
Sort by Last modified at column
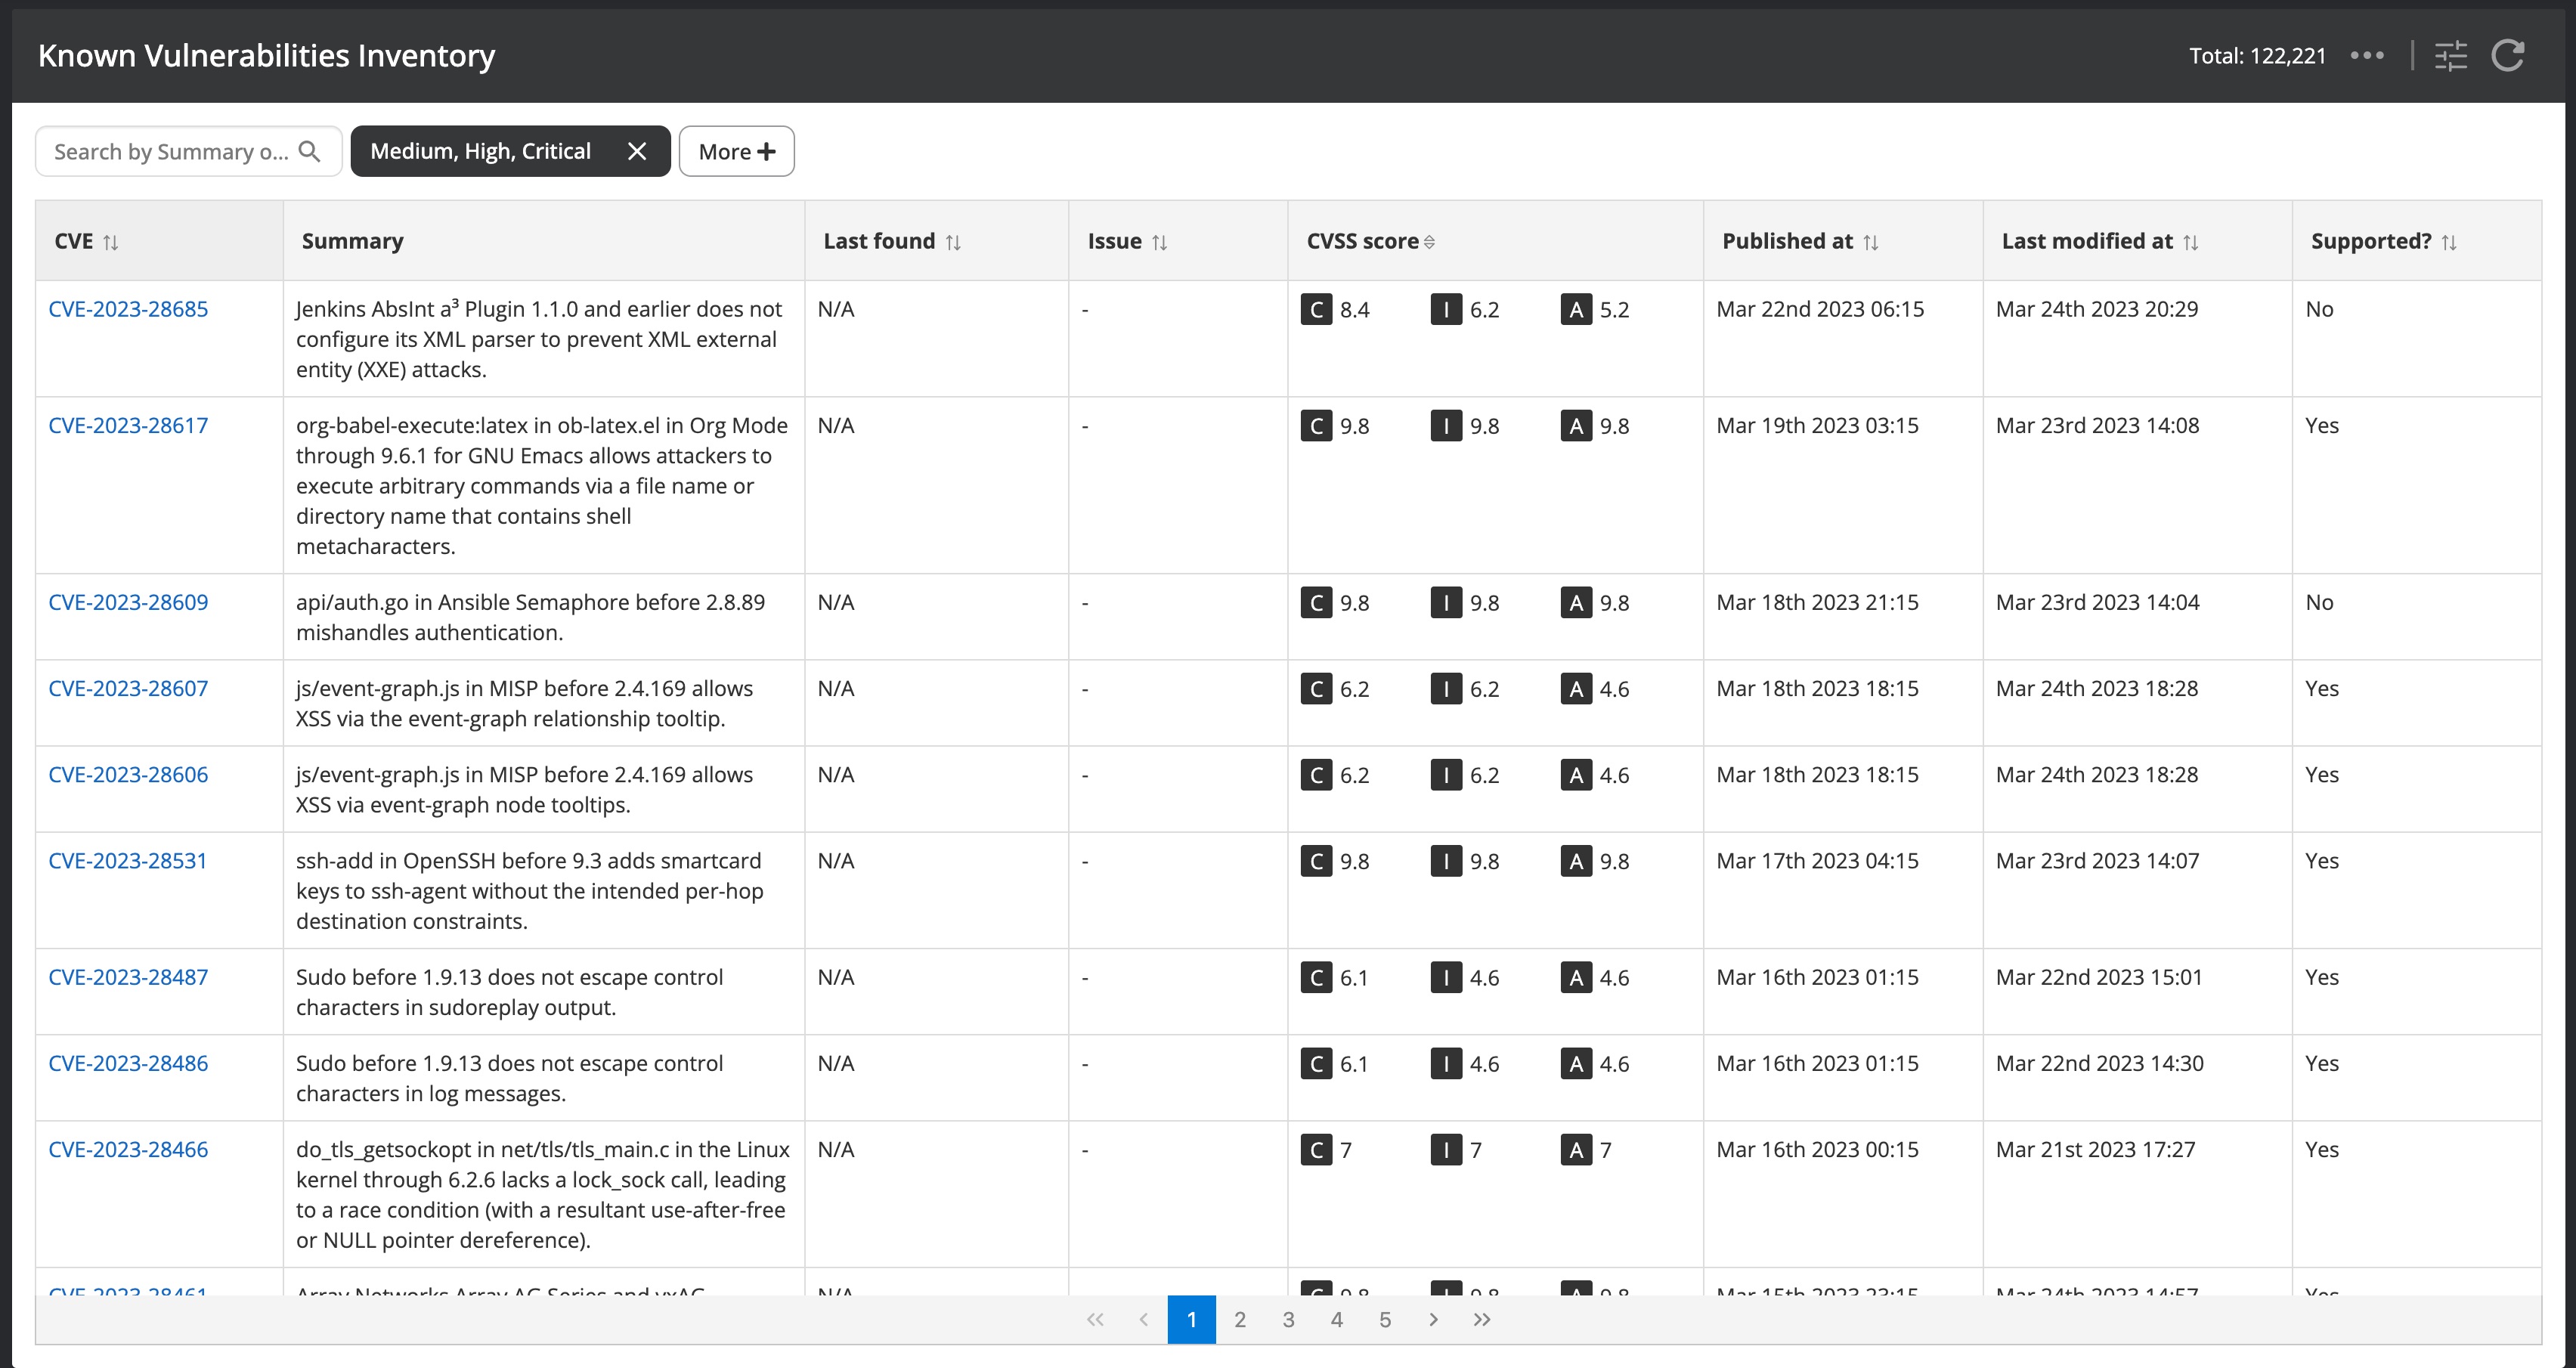pos(2190,242)
